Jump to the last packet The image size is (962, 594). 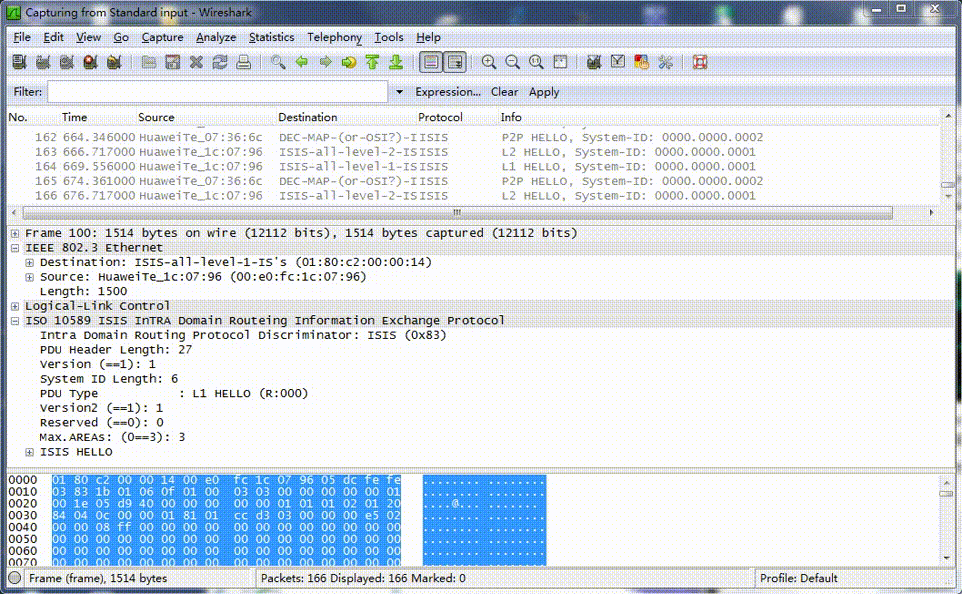(396, 62)
